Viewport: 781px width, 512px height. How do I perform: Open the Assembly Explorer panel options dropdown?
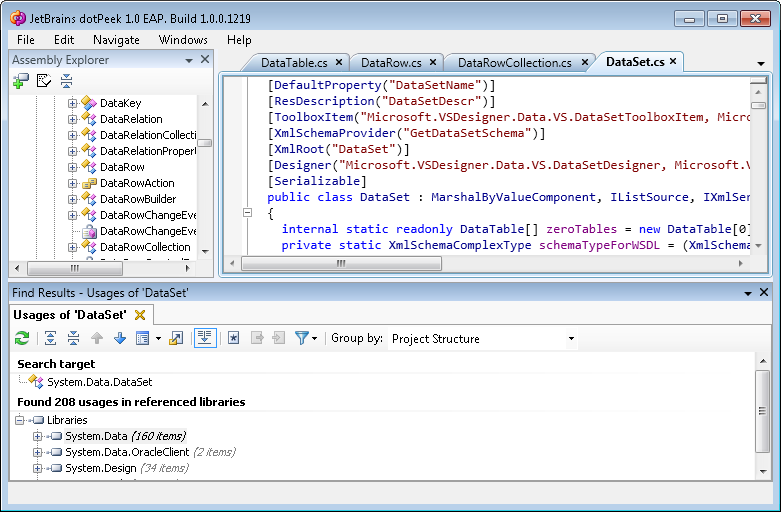[x=189, y=60]
